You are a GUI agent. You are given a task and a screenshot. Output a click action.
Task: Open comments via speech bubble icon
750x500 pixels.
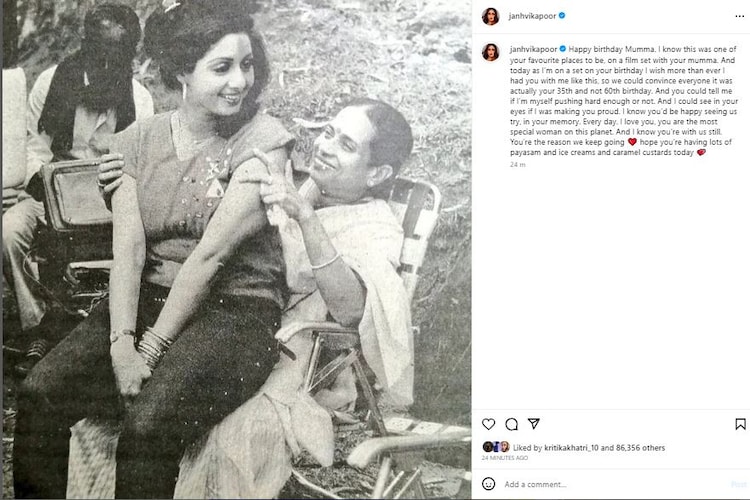pyautogui.click(x=511, y=424)
